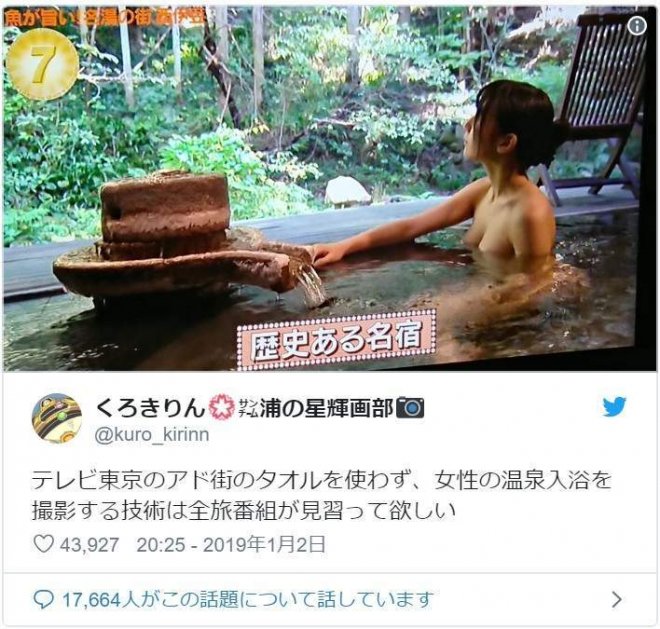
Task: Open the hot spring TV screenshot image
Action: pyautogui.click(x=330, y=189)
